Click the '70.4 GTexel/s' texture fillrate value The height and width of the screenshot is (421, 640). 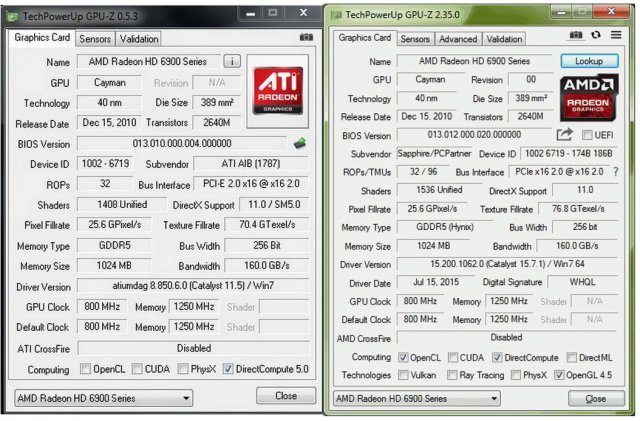[267, 224]
